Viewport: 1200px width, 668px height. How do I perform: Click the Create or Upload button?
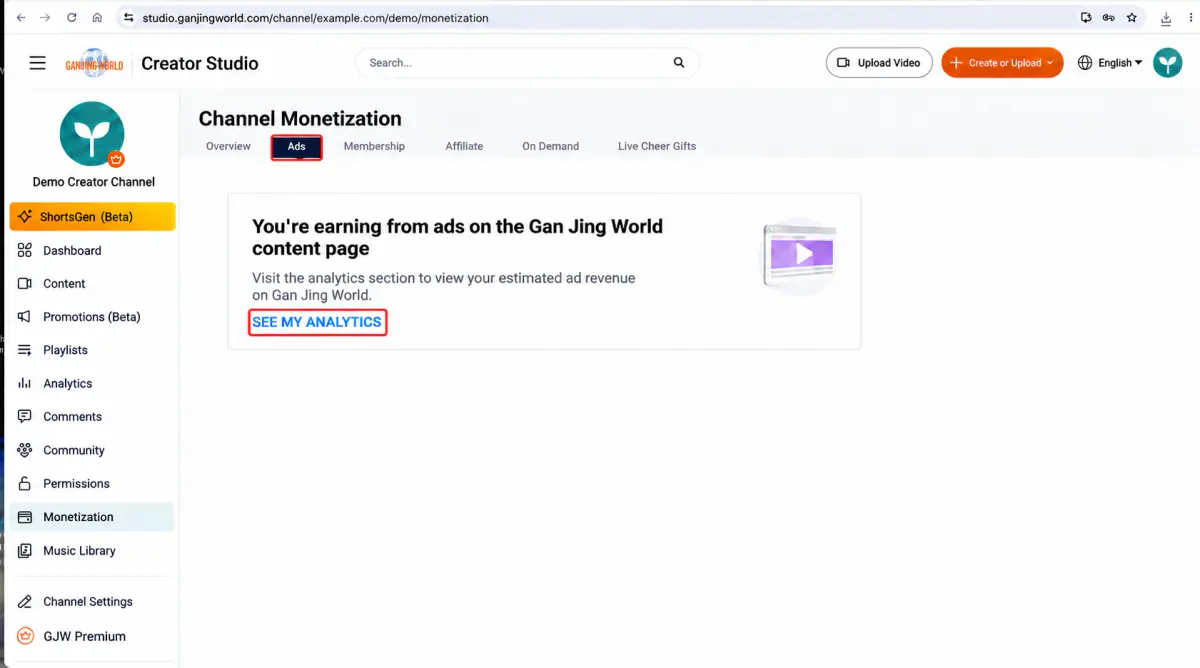point(1002,63)
